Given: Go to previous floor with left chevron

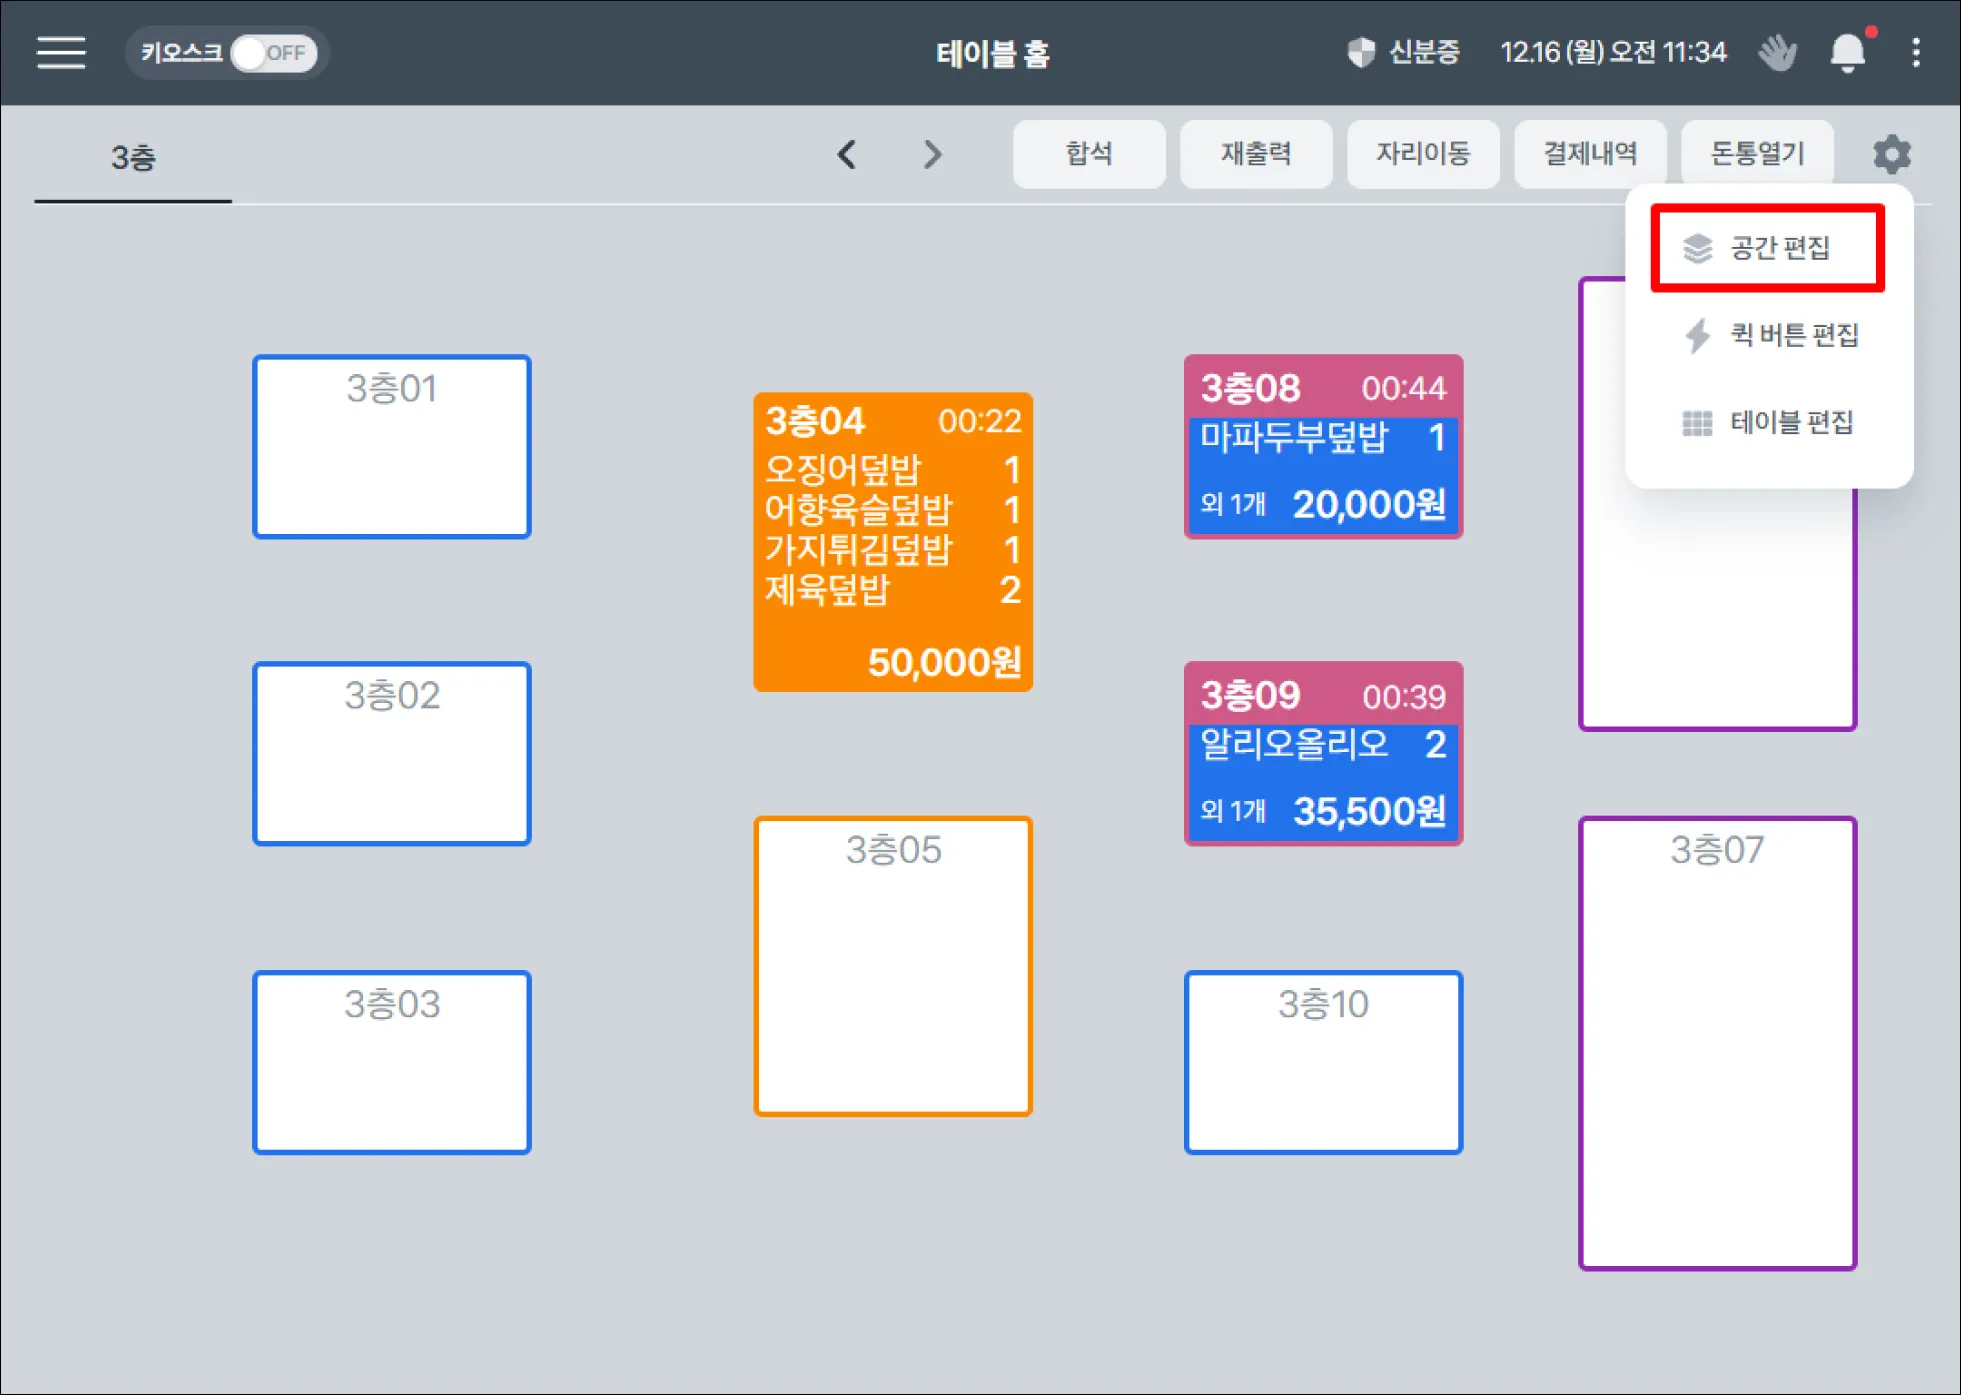Looking at the screenshot, I should point(847,154).
